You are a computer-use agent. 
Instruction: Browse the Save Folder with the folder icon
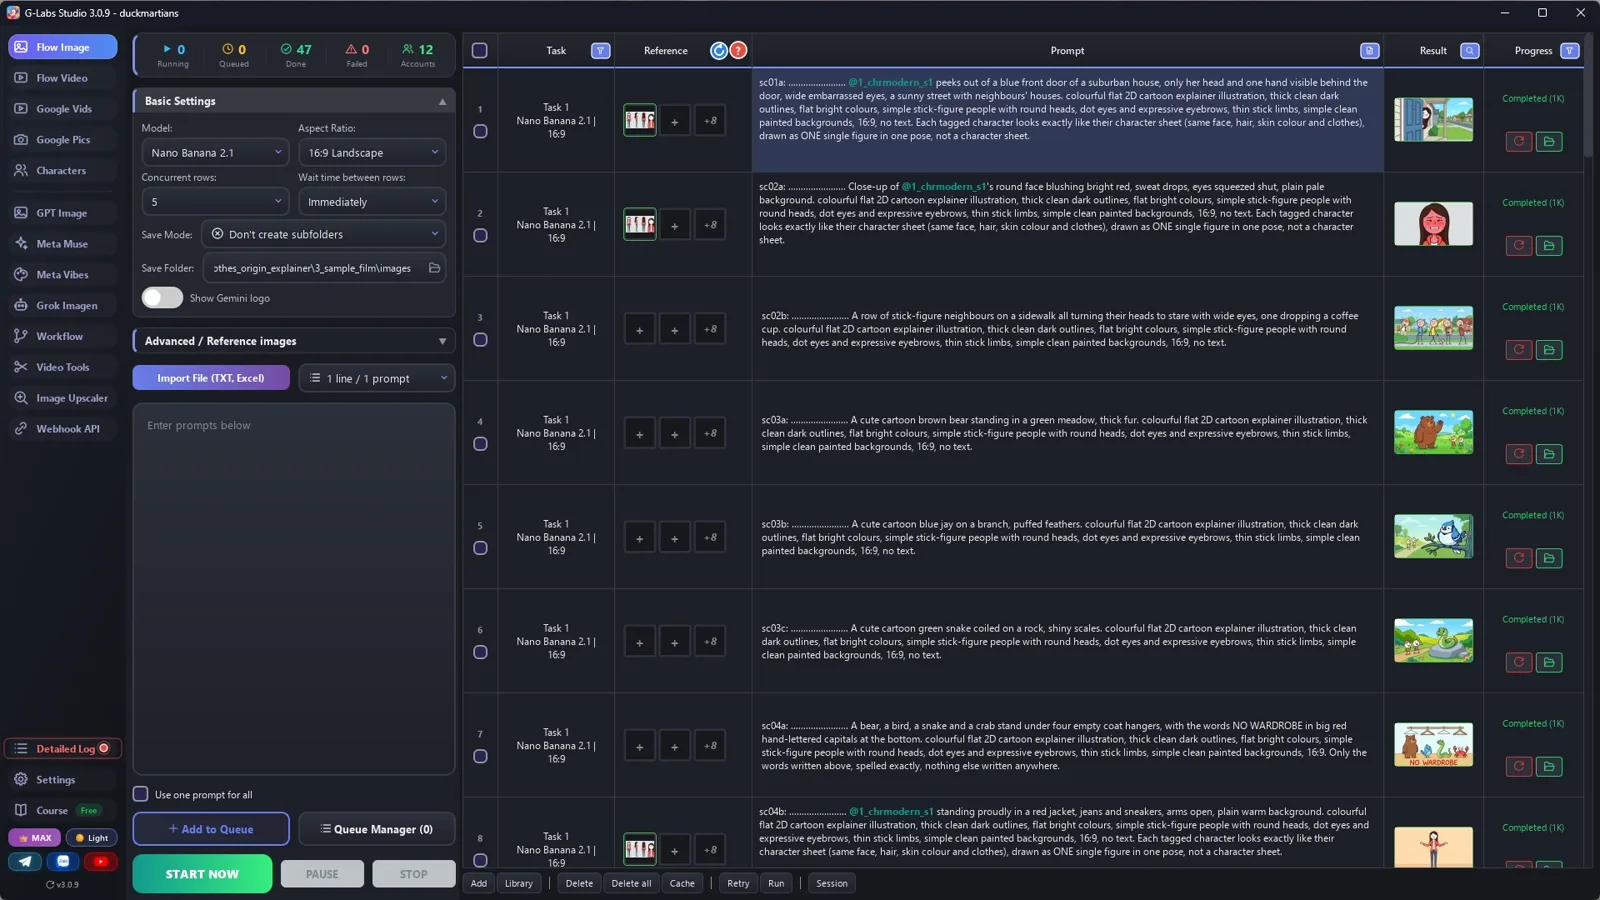point(434,268)
